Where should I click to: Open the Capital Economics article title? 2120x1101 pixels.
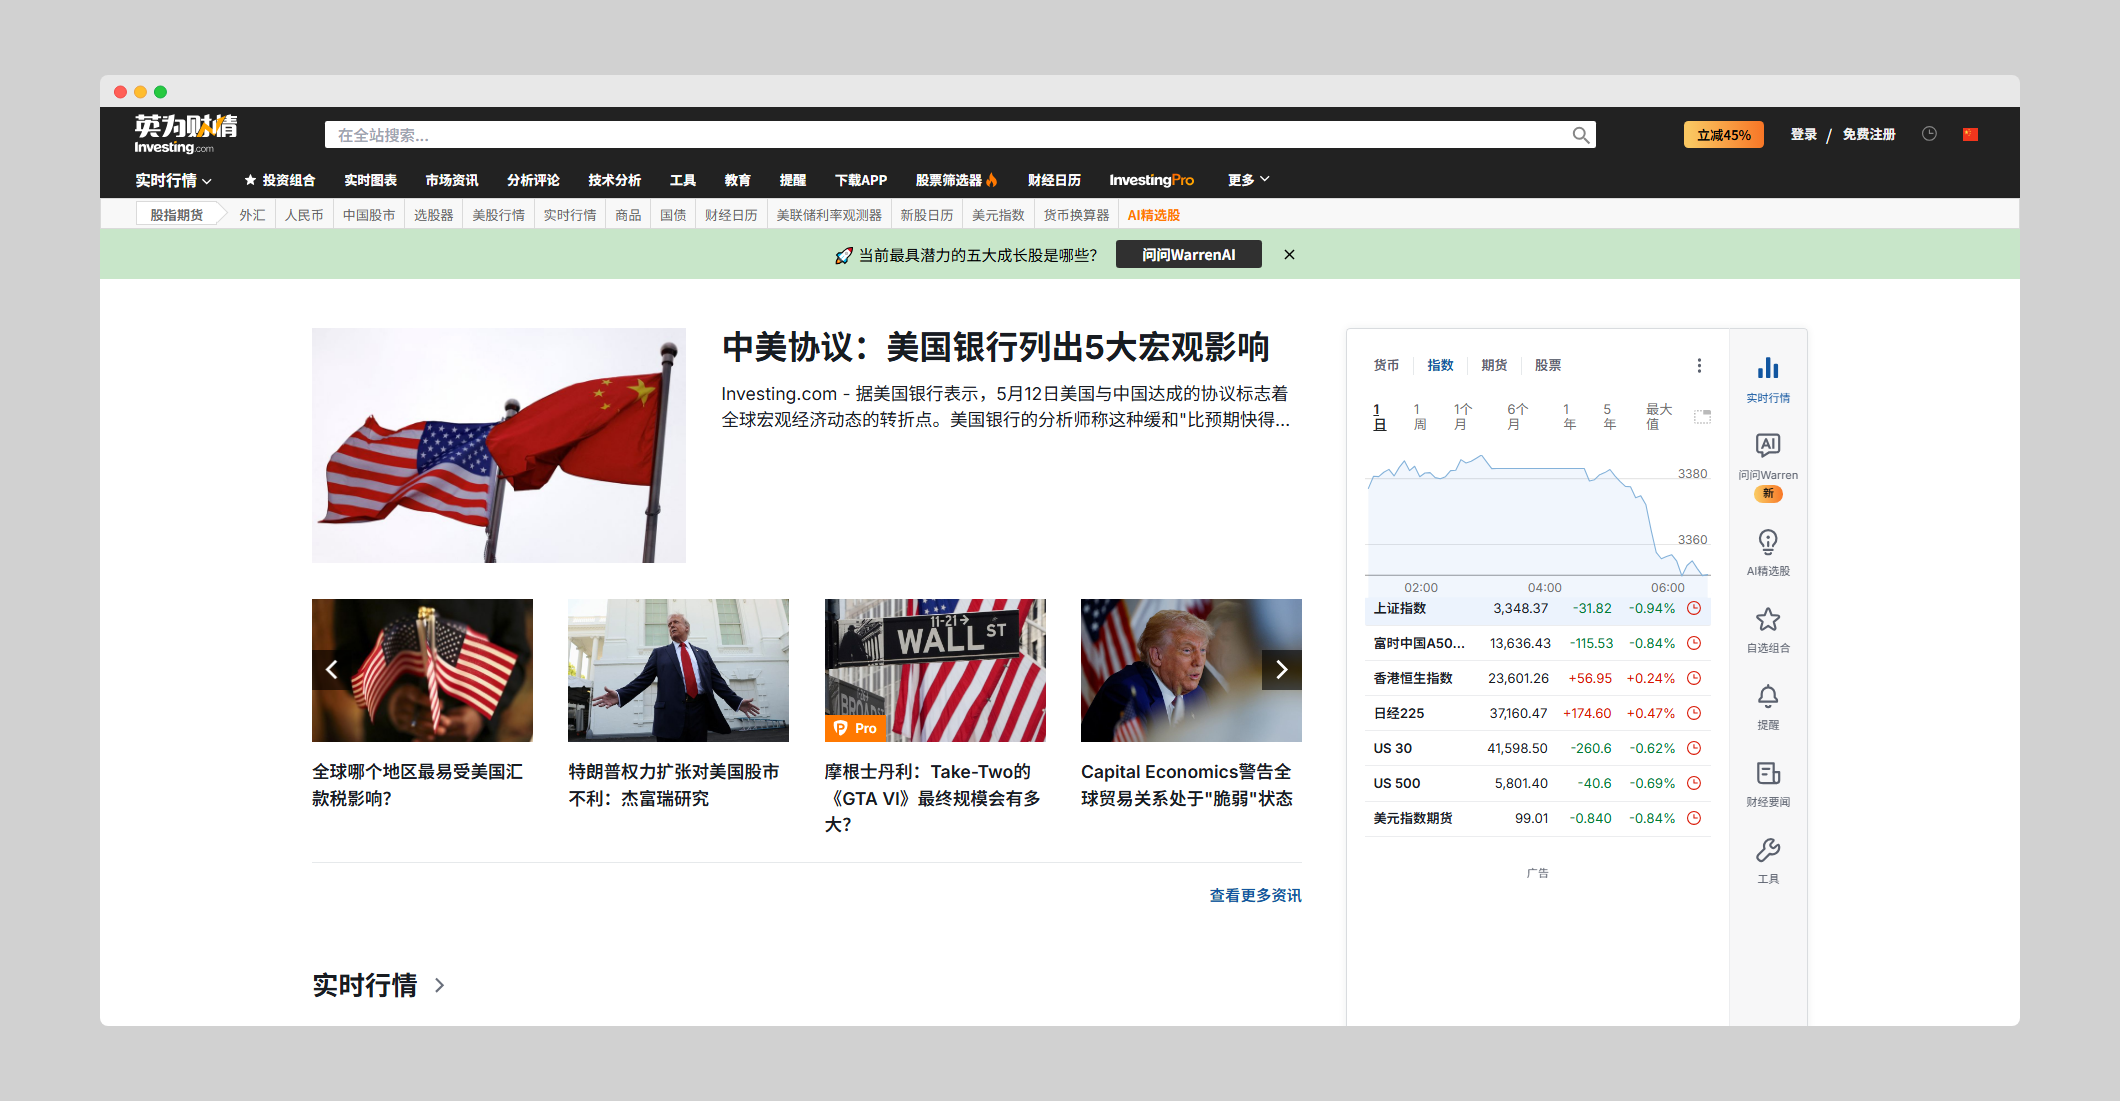click(x=1186, y=785)
